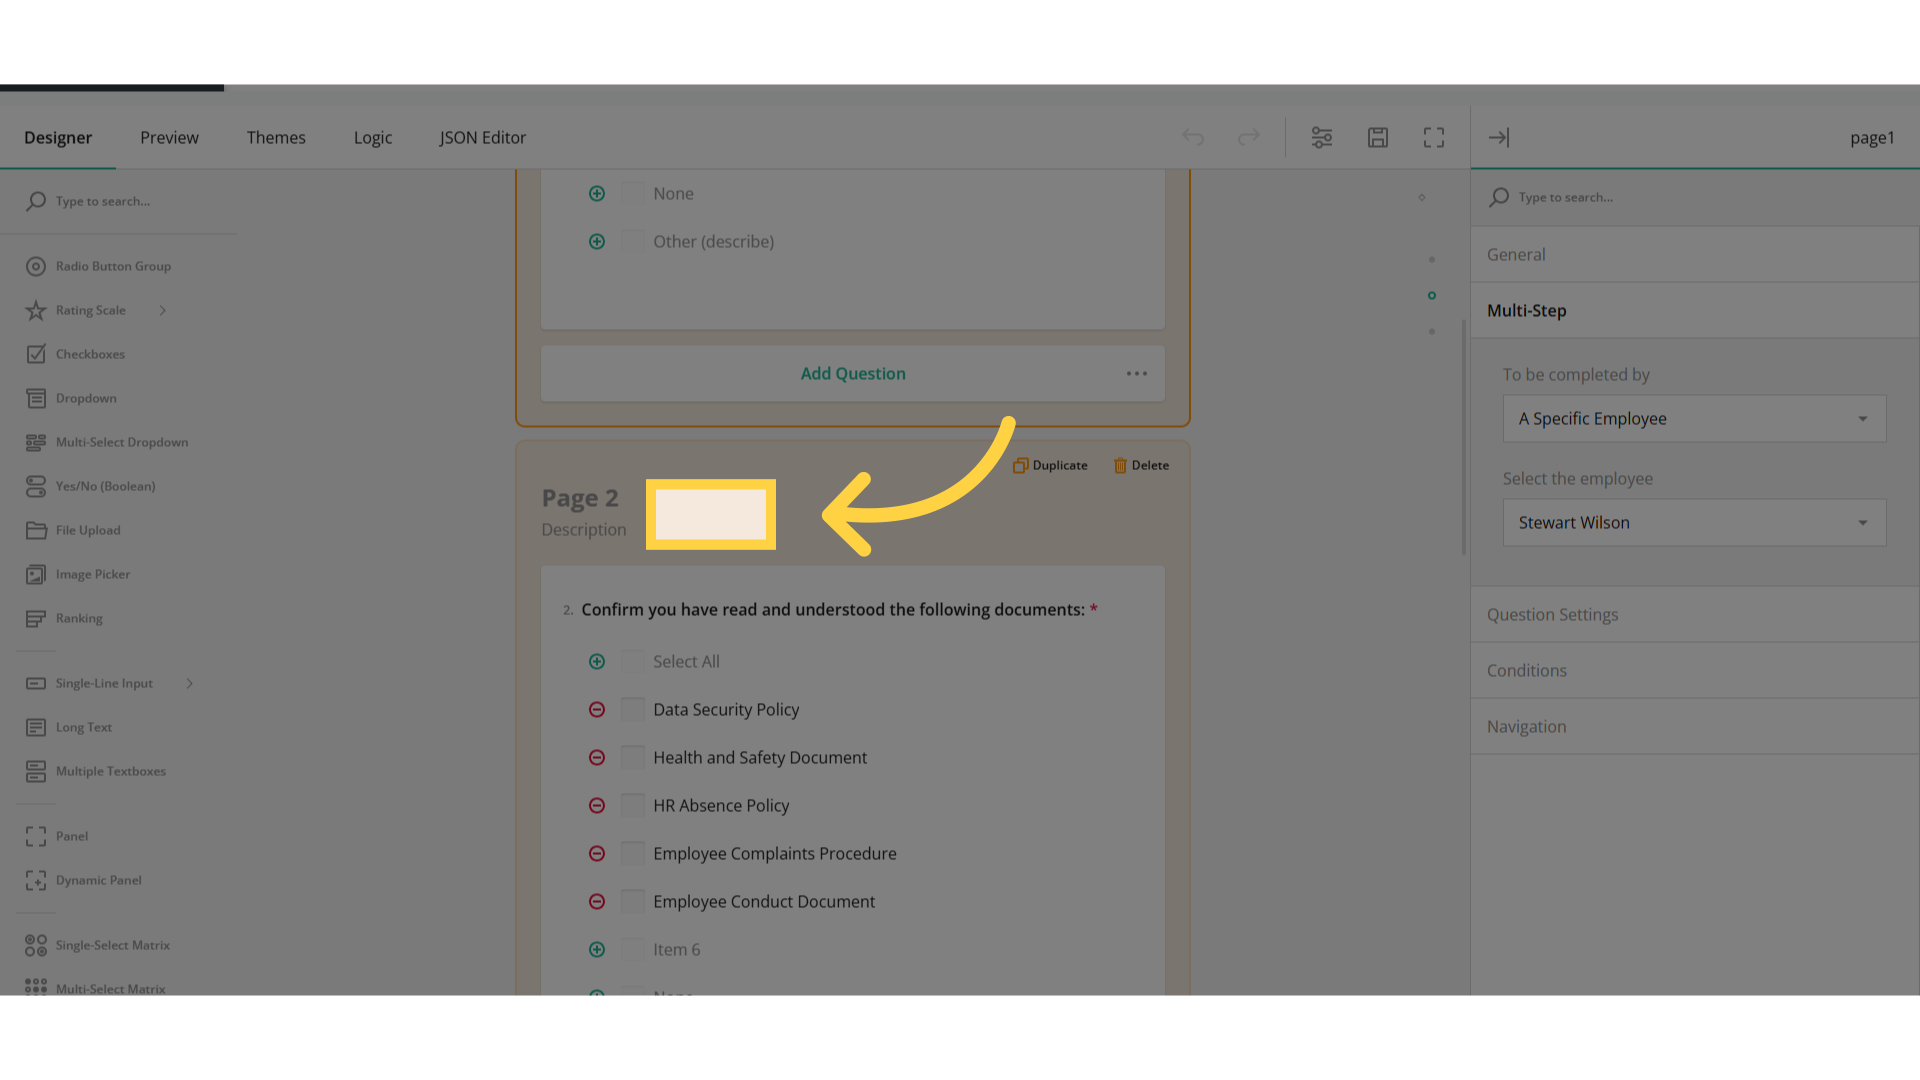Open survey settings sliders icon
Screen dimensions: 1920x1080
(1322, 137)
